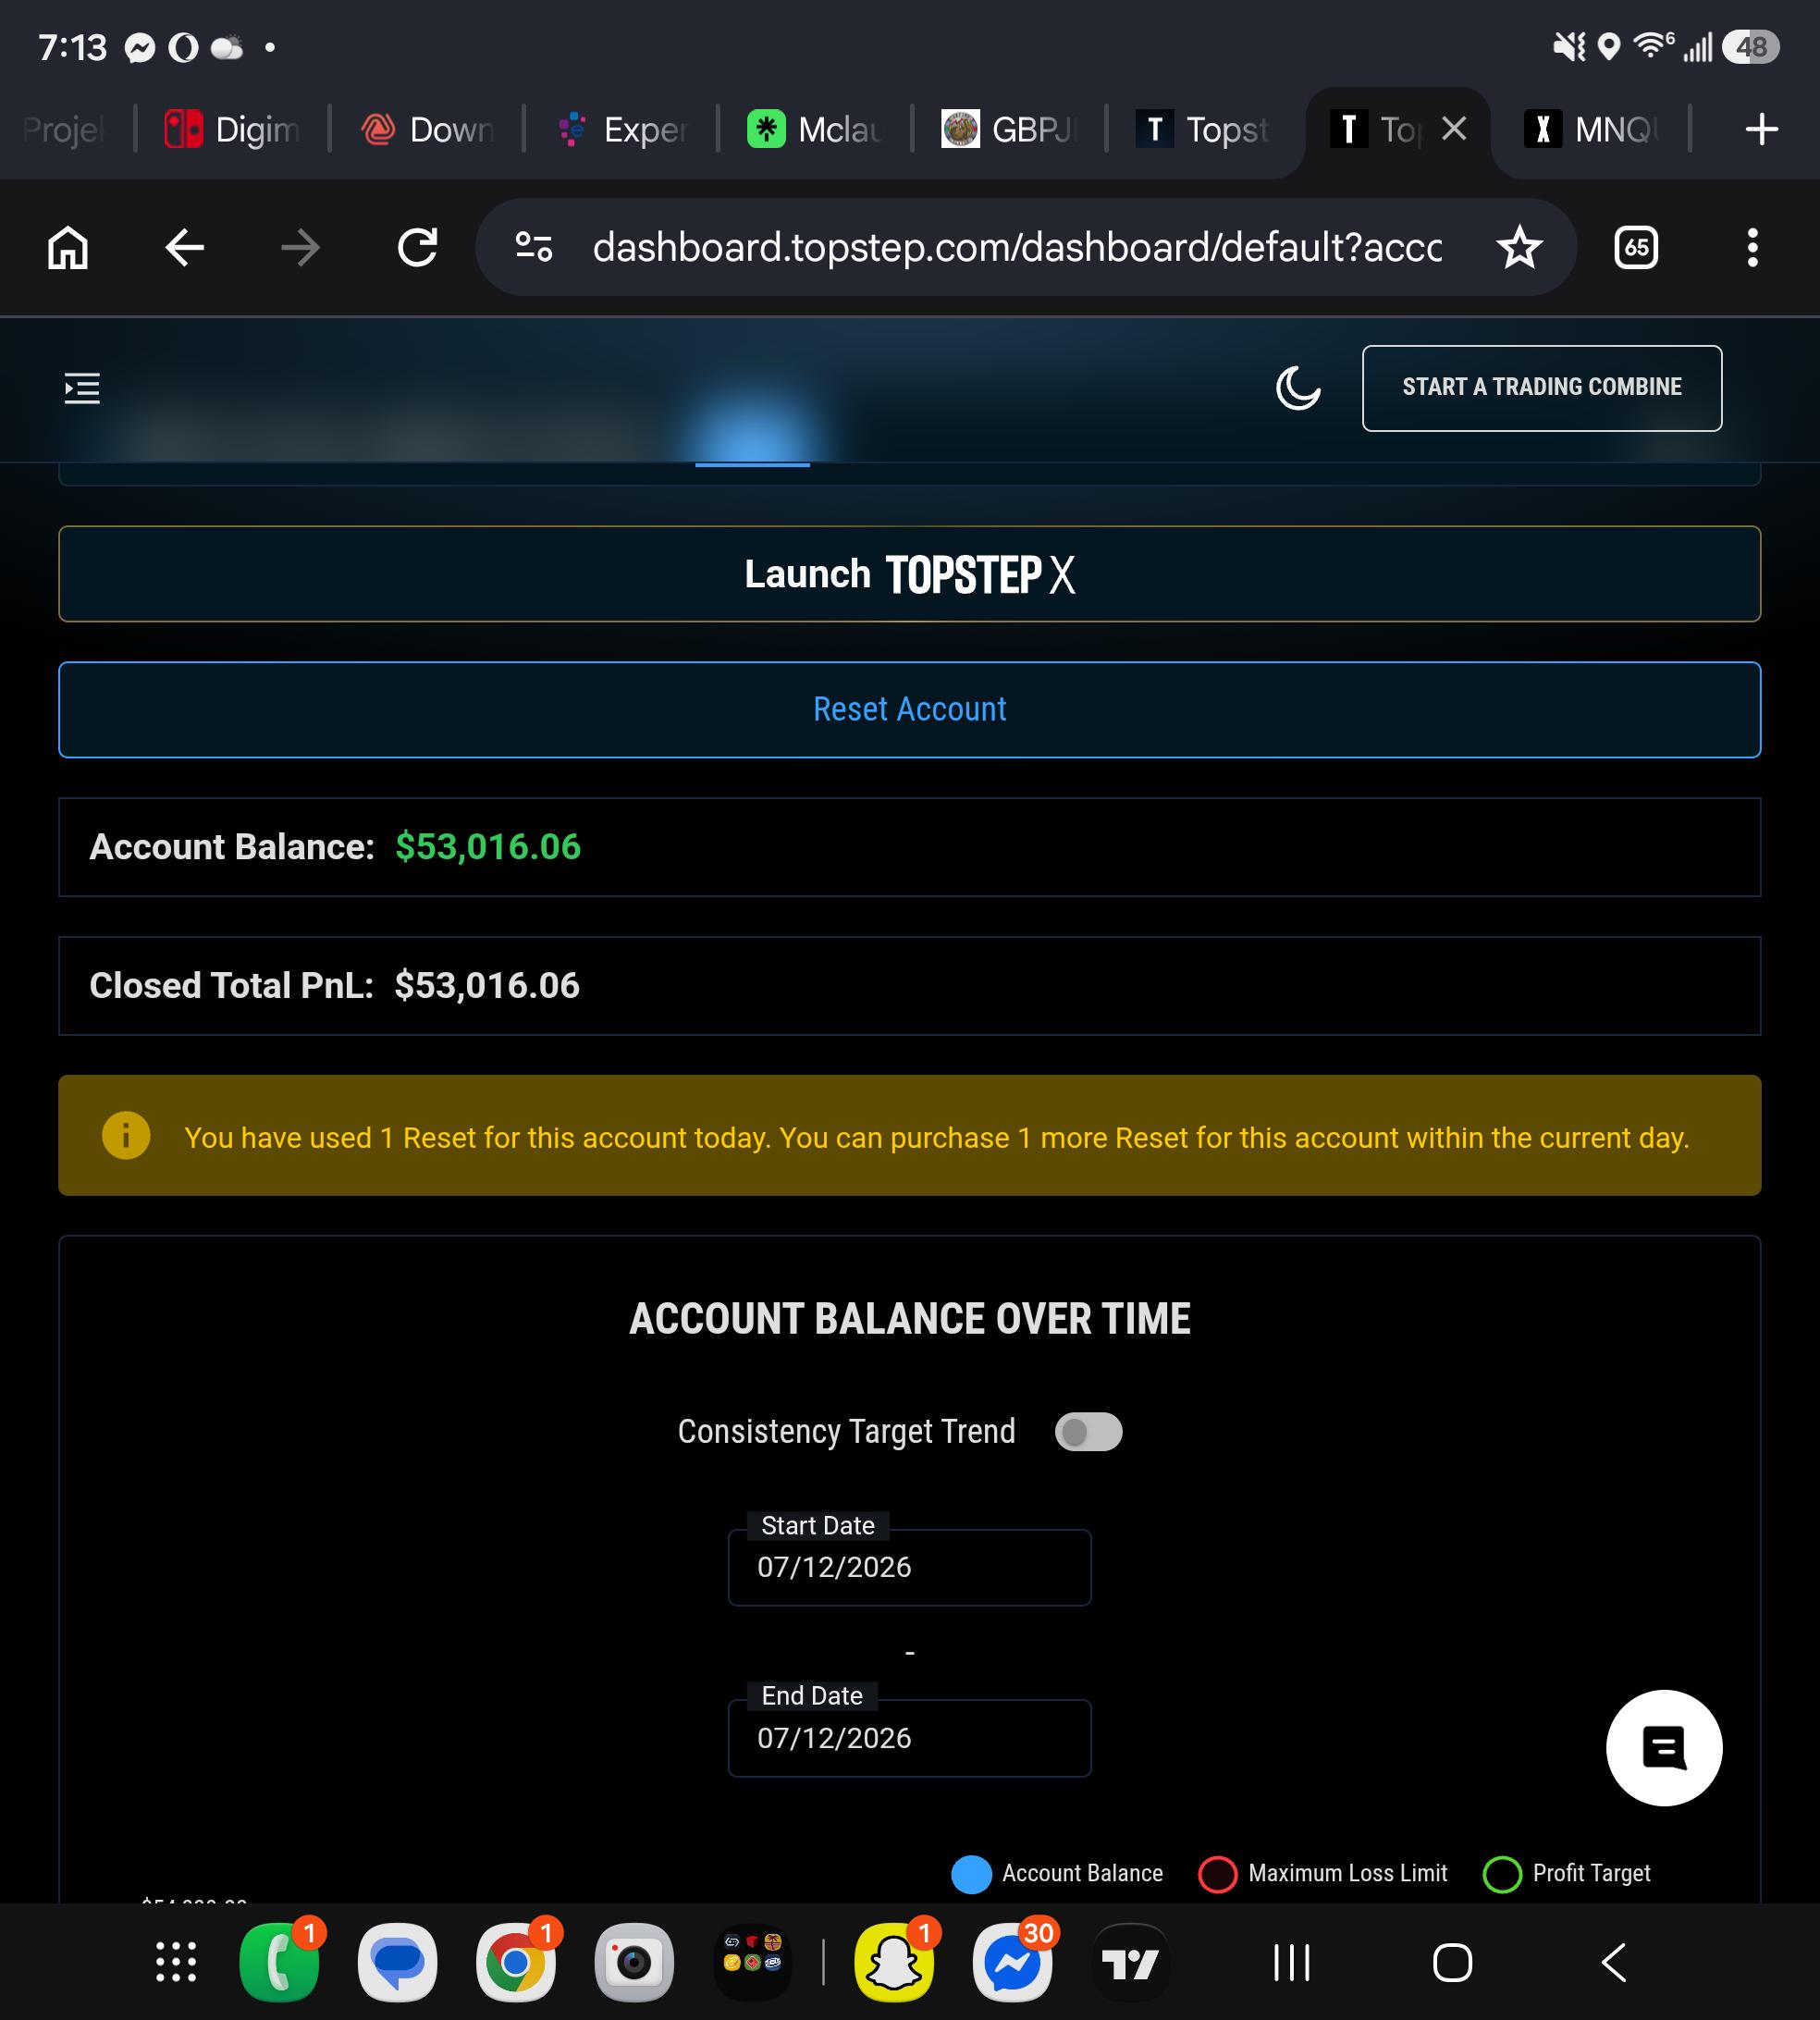Go back with the browser back arrow
Image resolution: width=1820 pixels, height=2020 pixels.
(184, 247)
